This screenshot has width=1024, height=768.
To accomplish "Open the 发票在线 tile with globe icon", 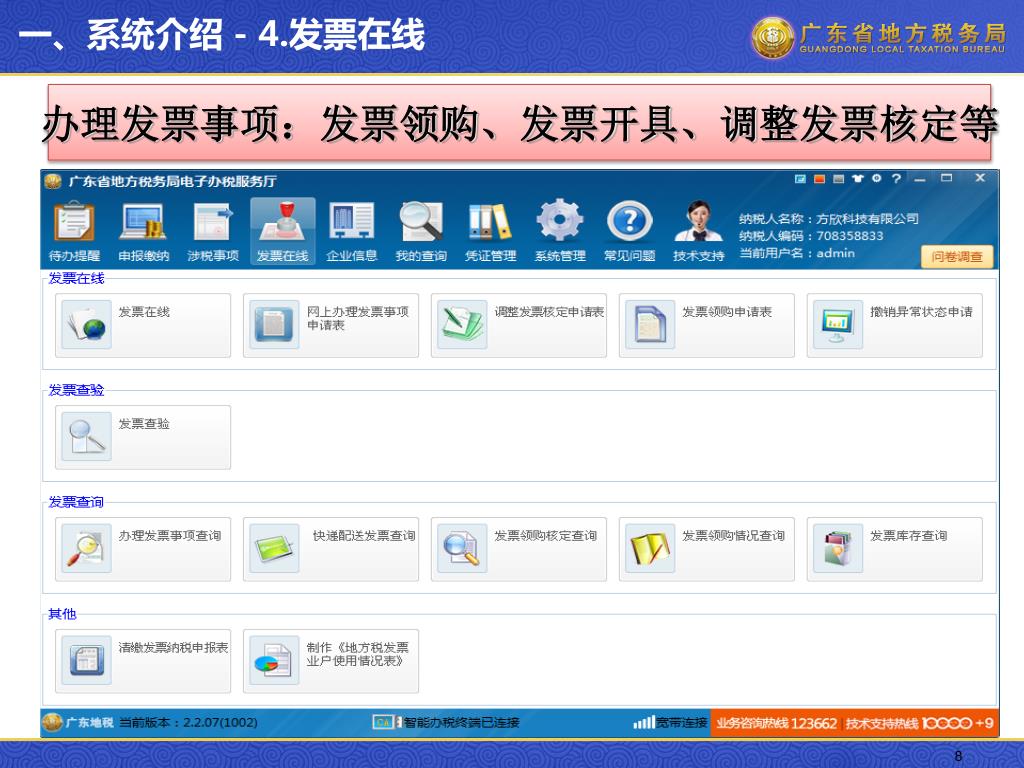I will pyautogui.click(x=143, y=325).
